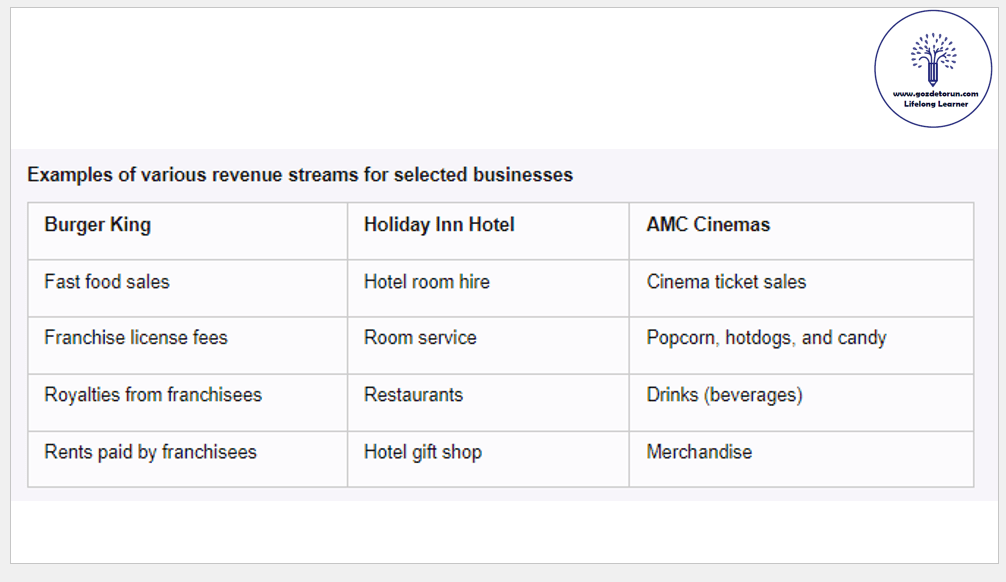The height and width of the screenshot is (582, 1006).
Task: Select the Cinema ticket sales cell
Action: tap(726, 282)
